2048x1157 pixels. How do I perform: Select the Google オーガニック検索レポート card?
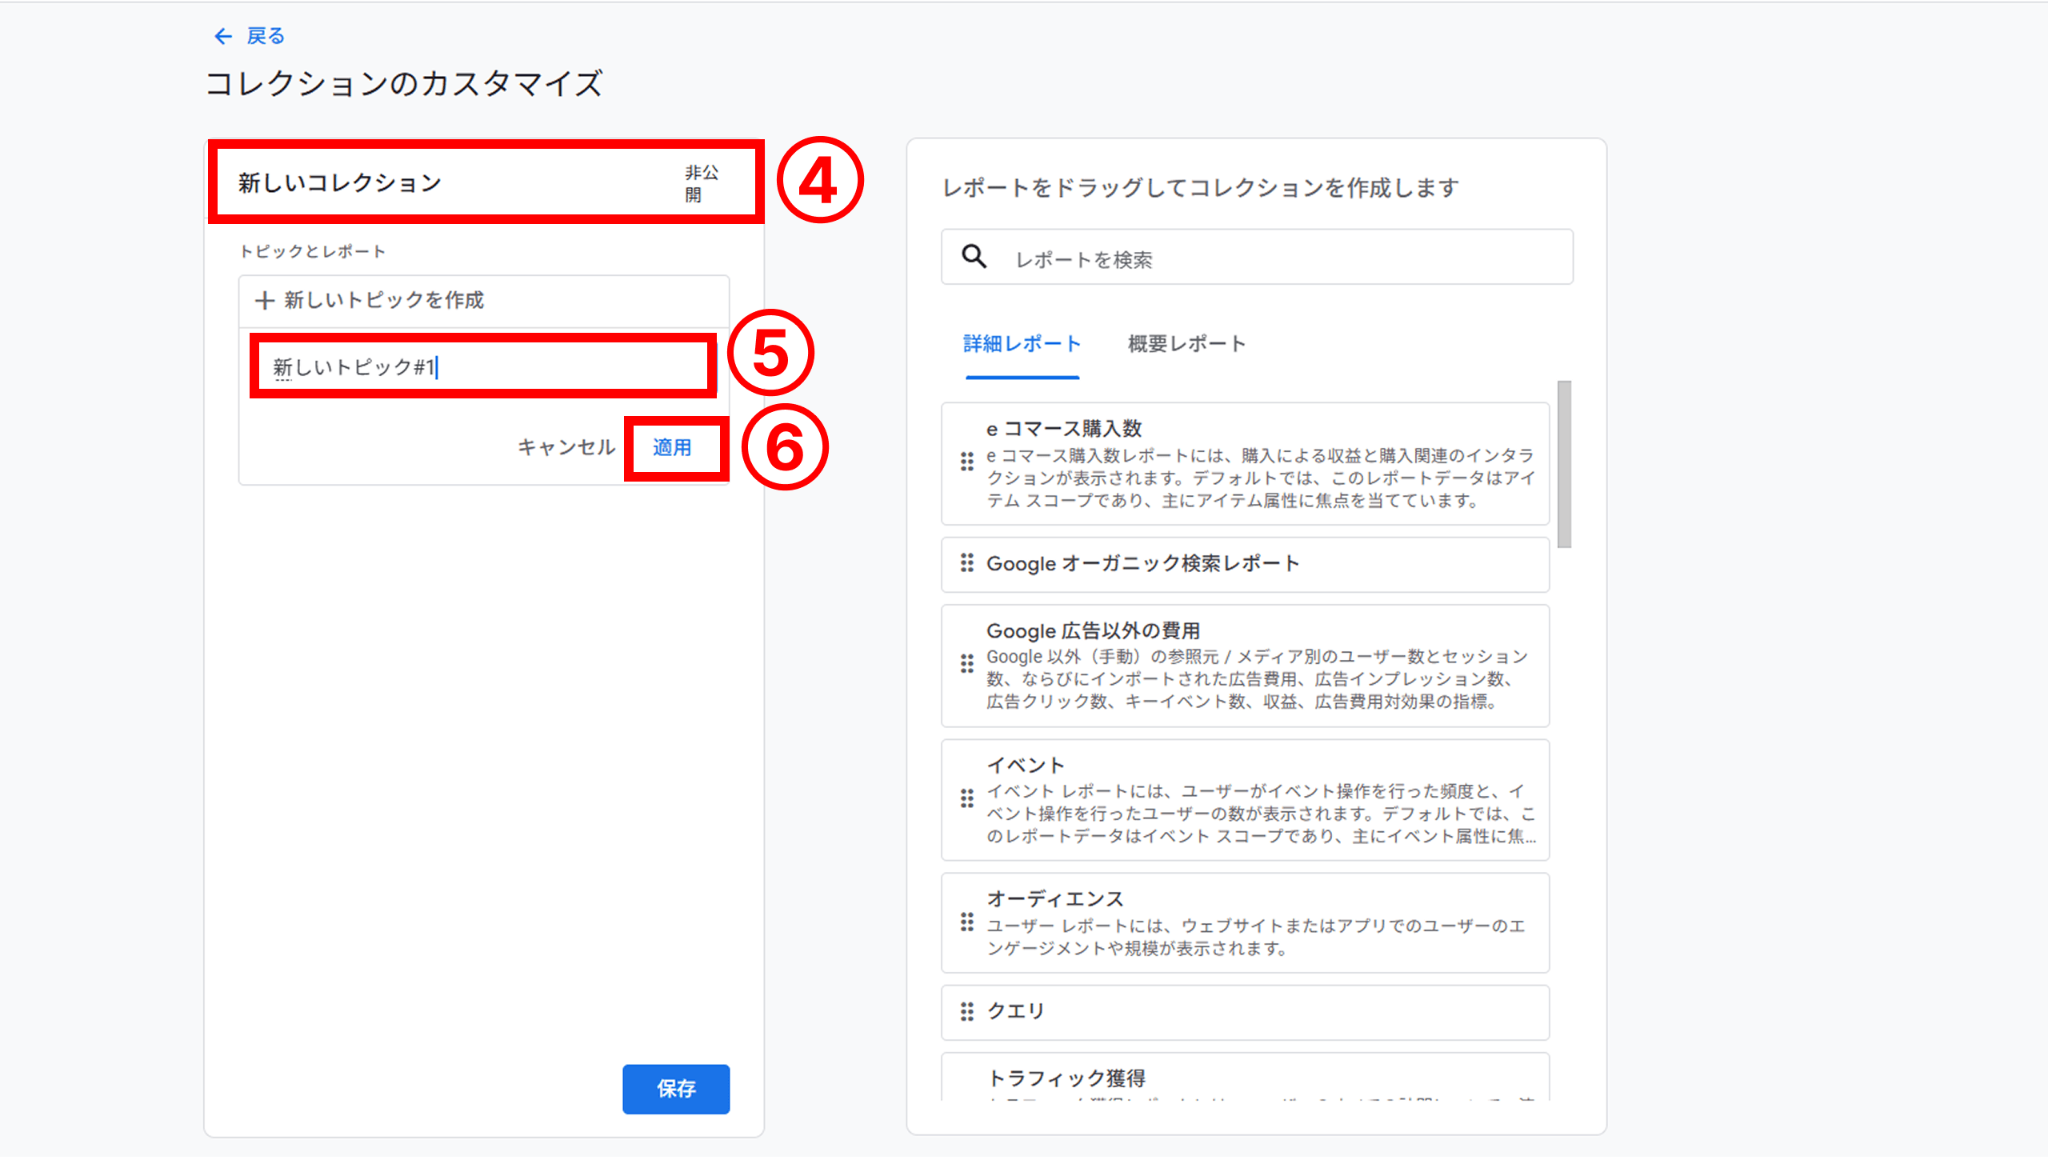(x=1245, y=564)
